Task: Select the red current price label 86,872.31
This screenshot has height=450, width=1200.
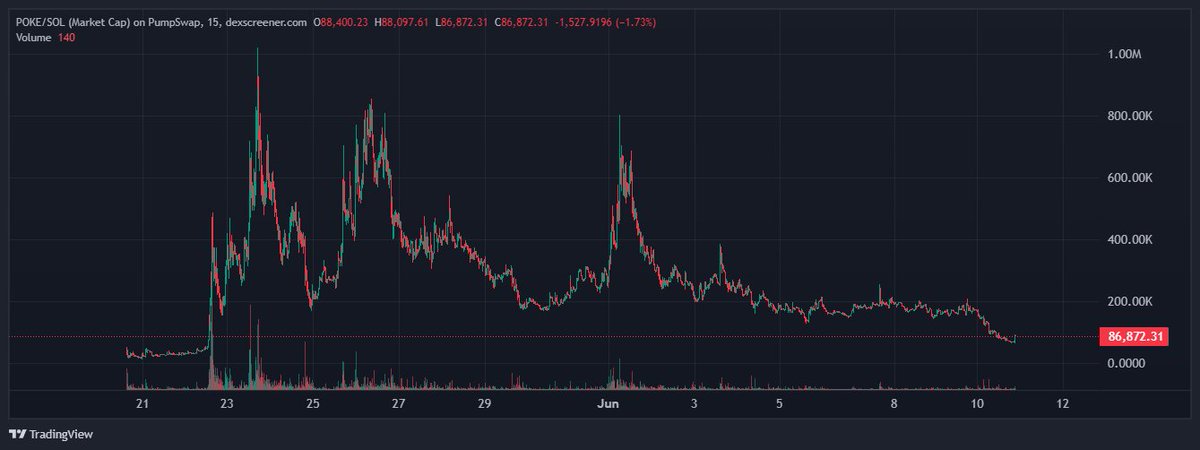Action: 1135,337
